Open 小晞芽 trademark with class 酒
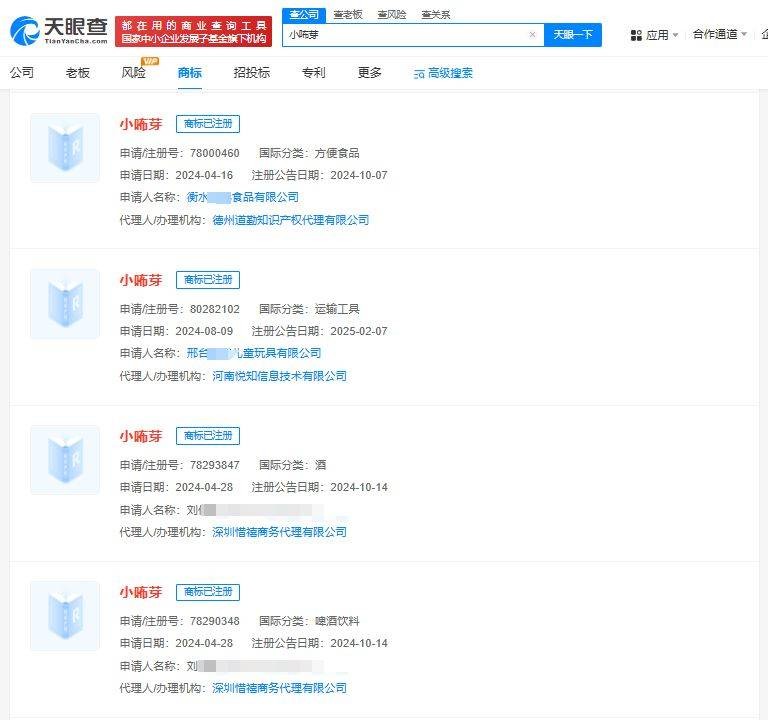 coord(141,436)
